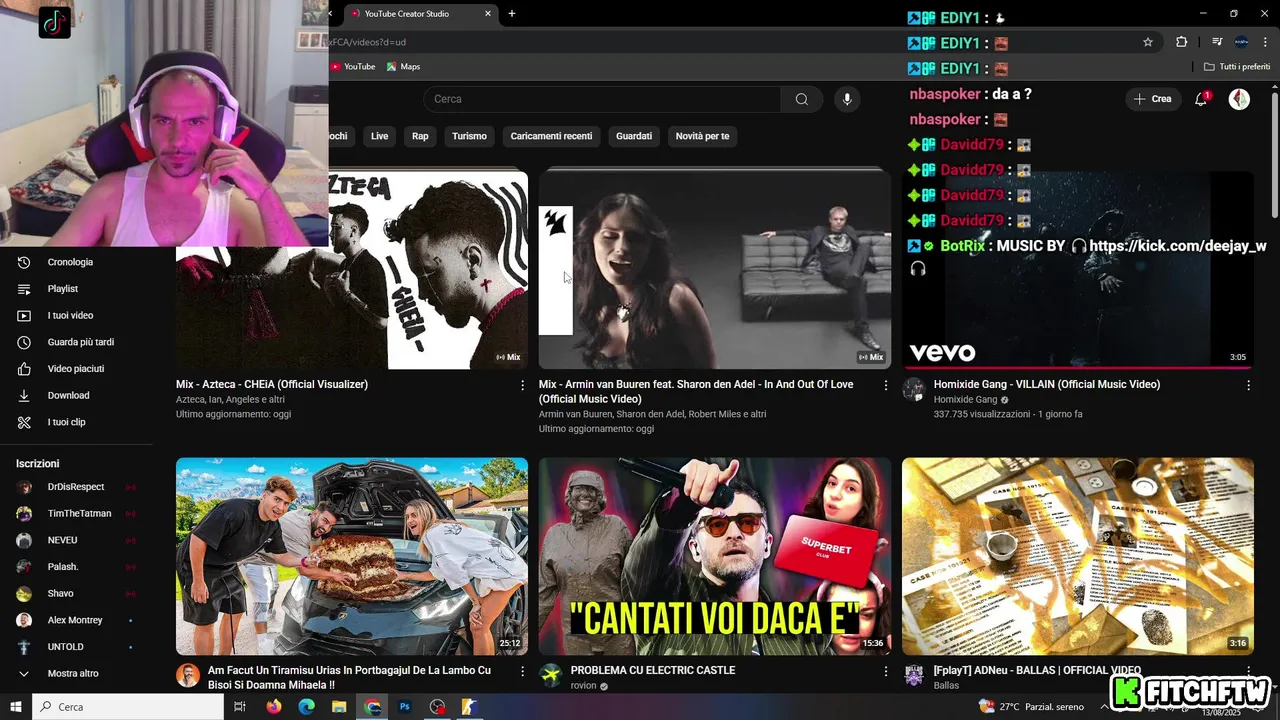1280x720 pixels.
Task: Select the Novità per te chip
Action: pyautogui.click(x=702, y=136)
